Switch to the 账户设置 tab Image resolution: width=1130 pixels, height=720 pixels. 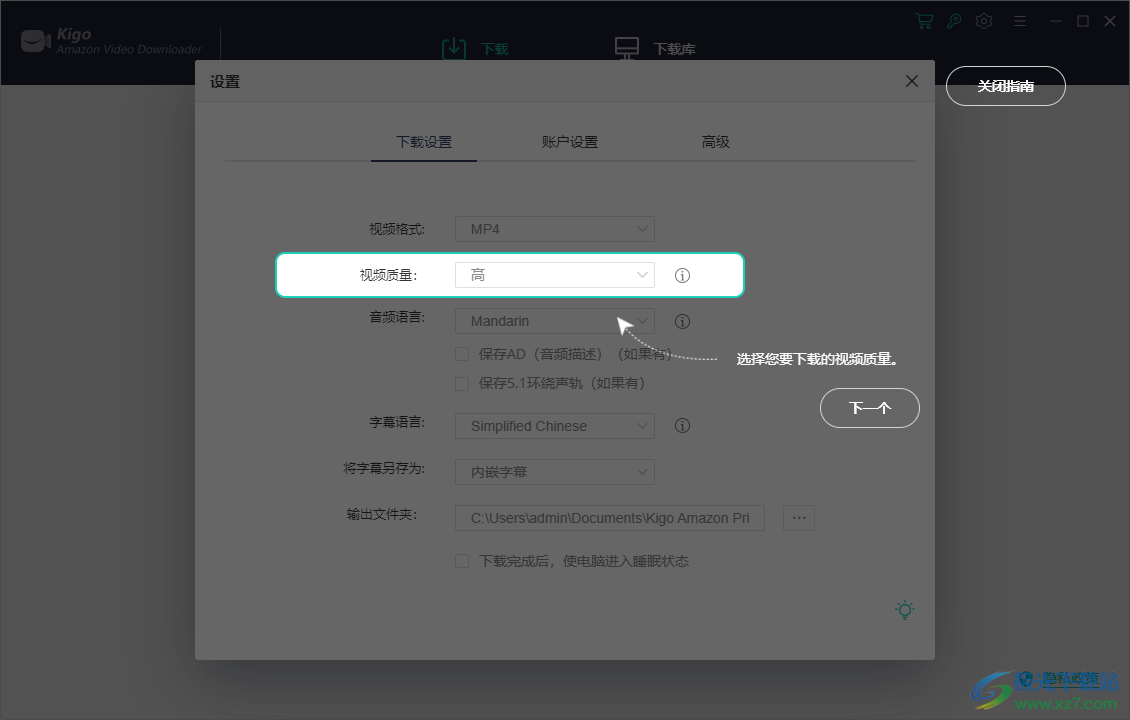tap(569, 142)
